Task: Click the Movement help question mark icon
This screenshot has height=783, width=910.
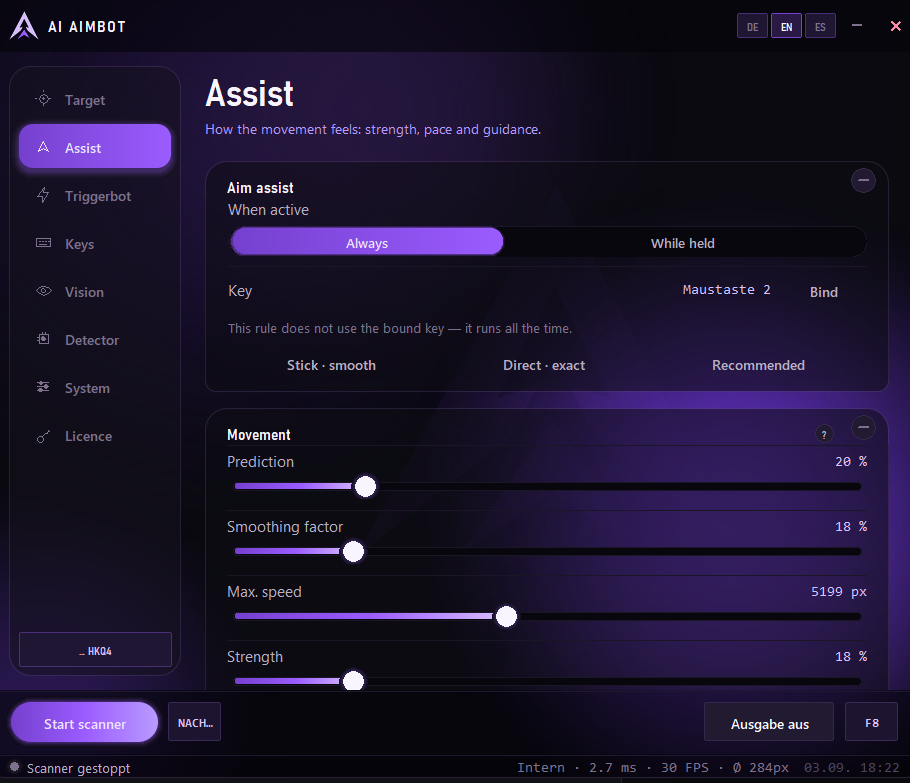Action: tap(824, 434)
